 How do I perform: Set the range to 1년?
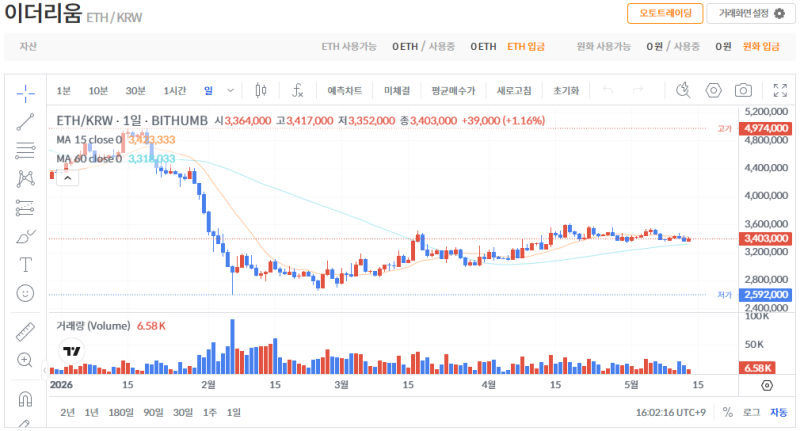[91, 412]
